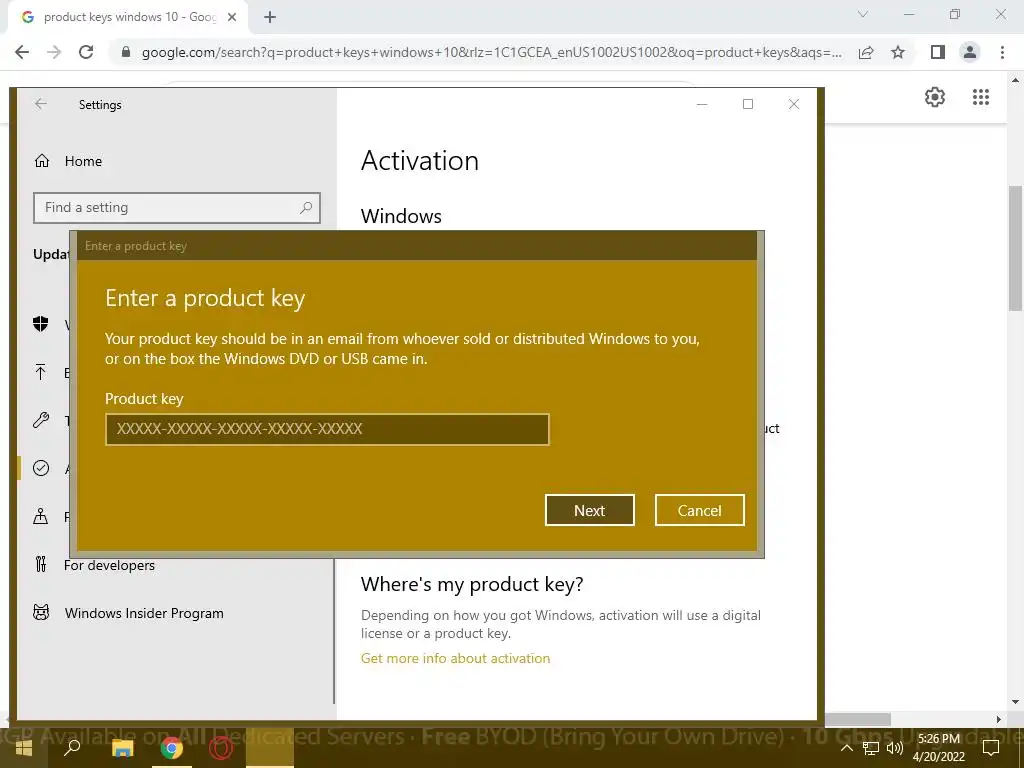Open a new Chrome tab

(x=270, y=18)
